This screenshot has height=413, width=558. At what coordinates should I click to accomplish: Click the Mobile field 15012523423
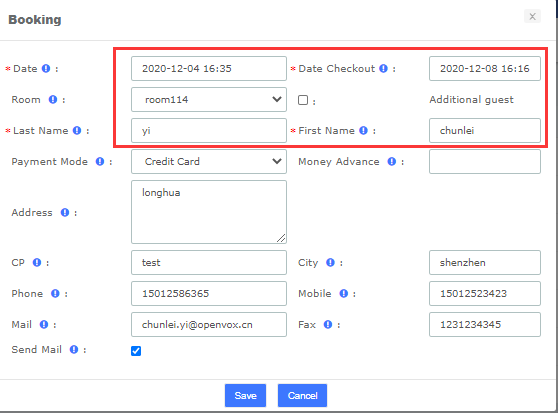click(485, 293)
